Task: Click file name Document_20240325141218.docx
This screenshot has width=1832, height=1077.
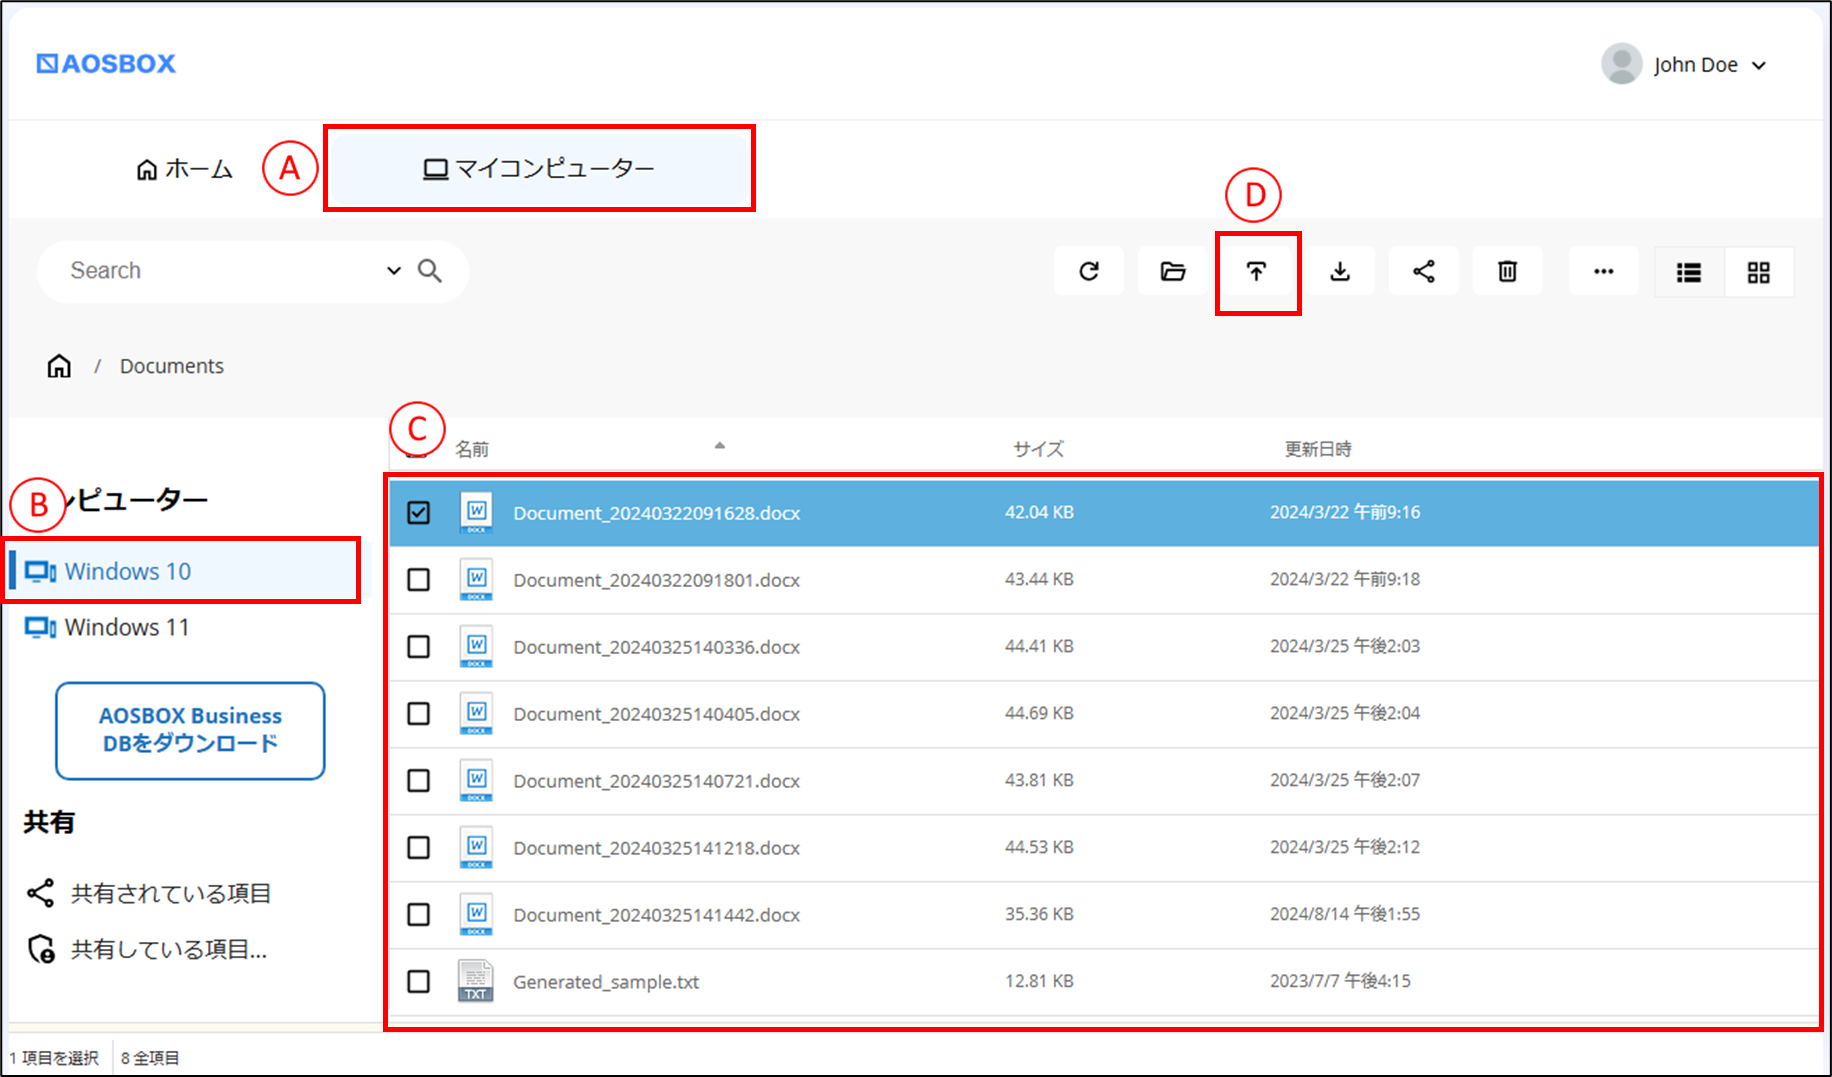Action: click(x=657, y=848)
